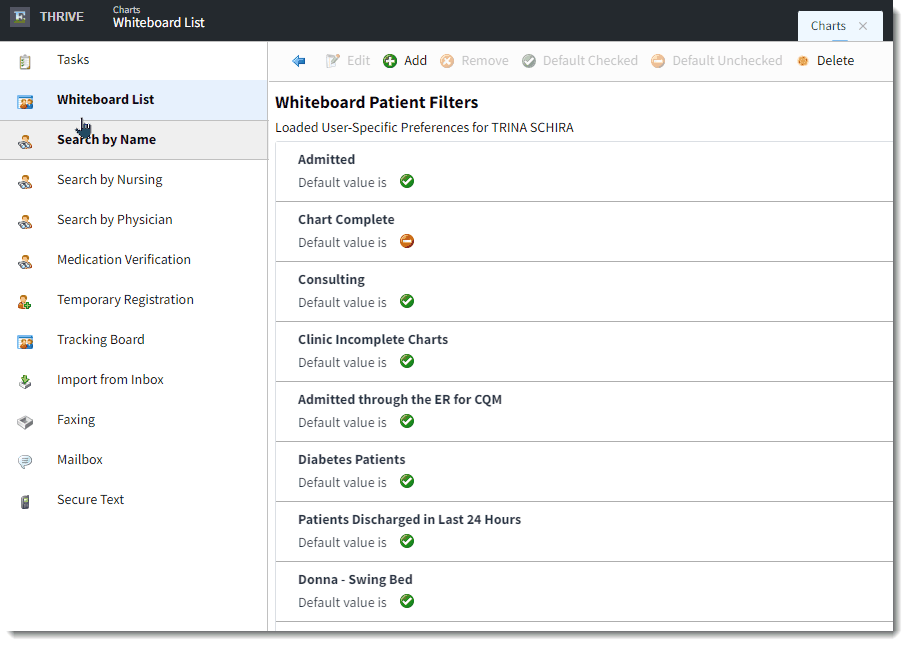
Task: Open Secure Text
Action: [134, 500]
